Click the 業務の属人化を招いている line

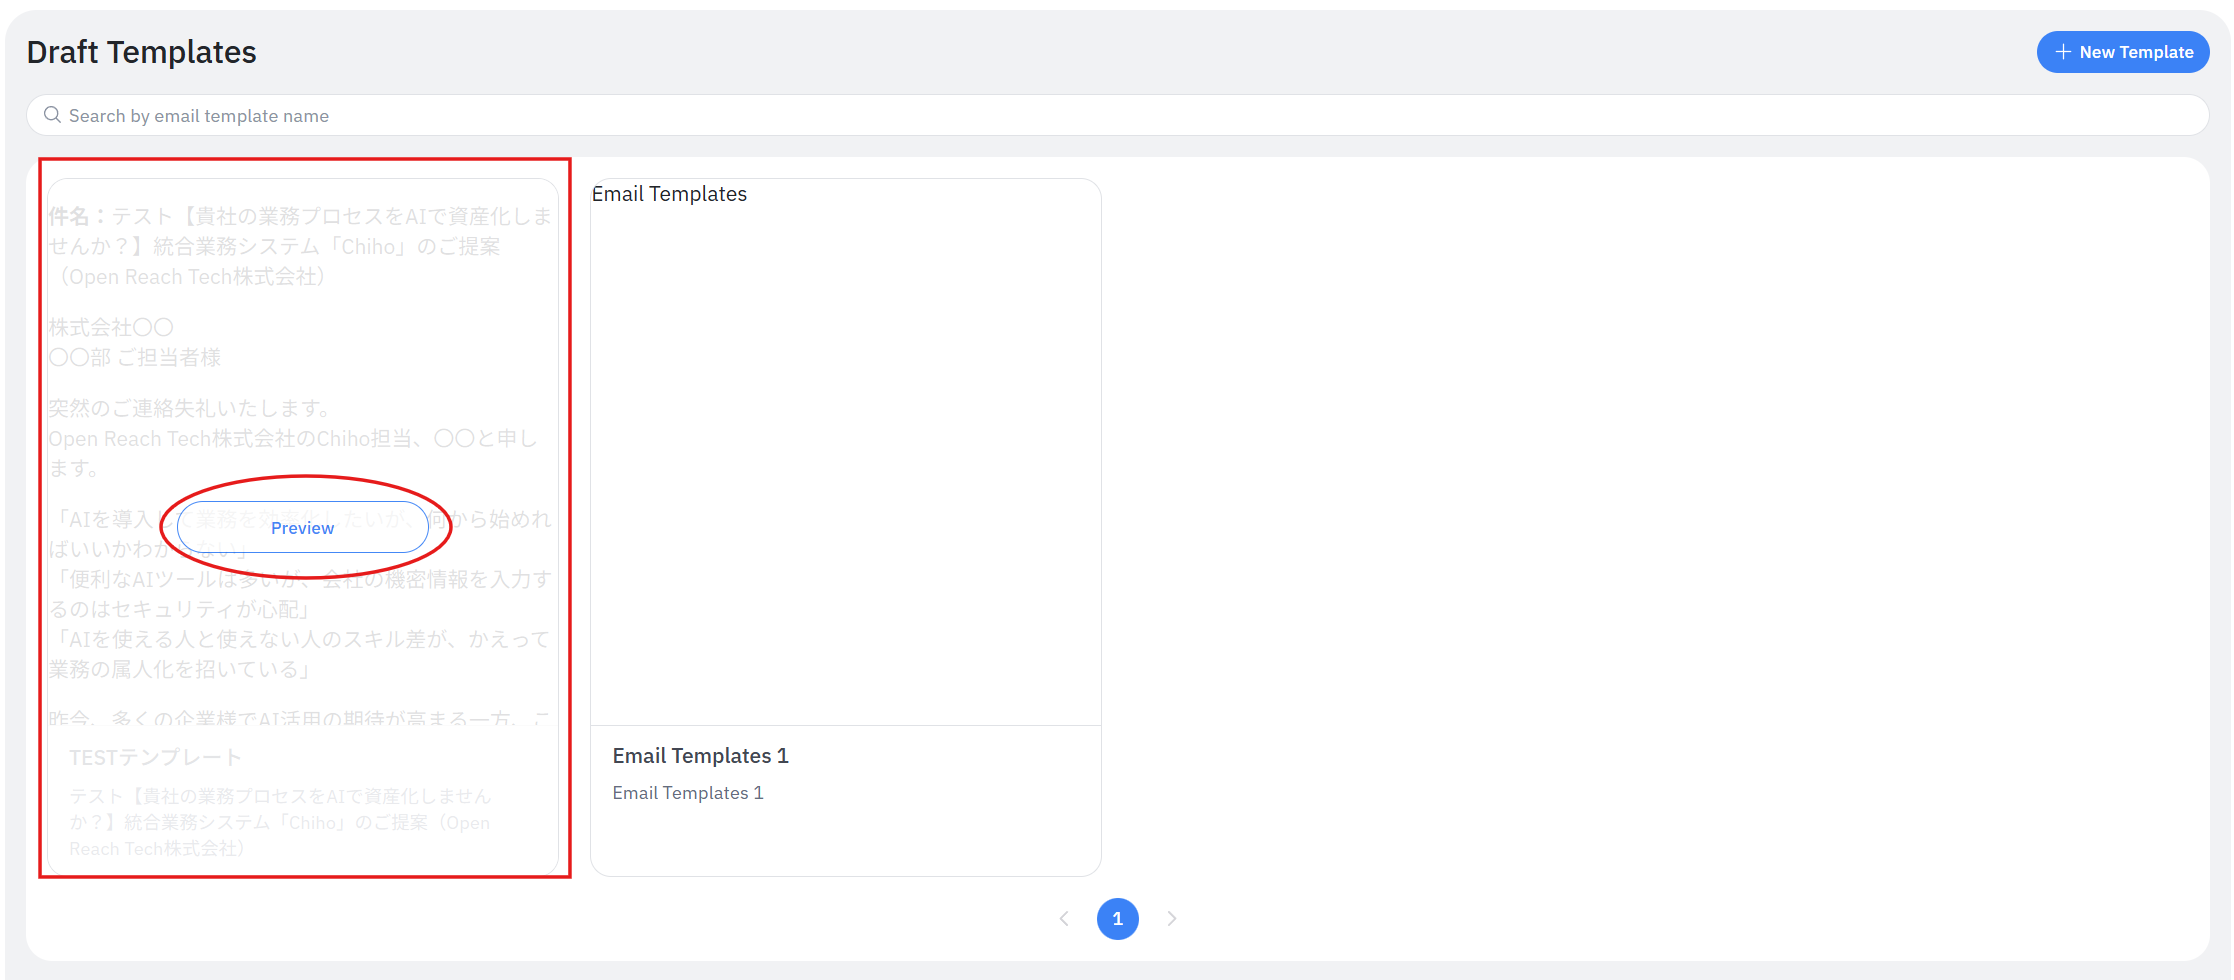[180, 669]
